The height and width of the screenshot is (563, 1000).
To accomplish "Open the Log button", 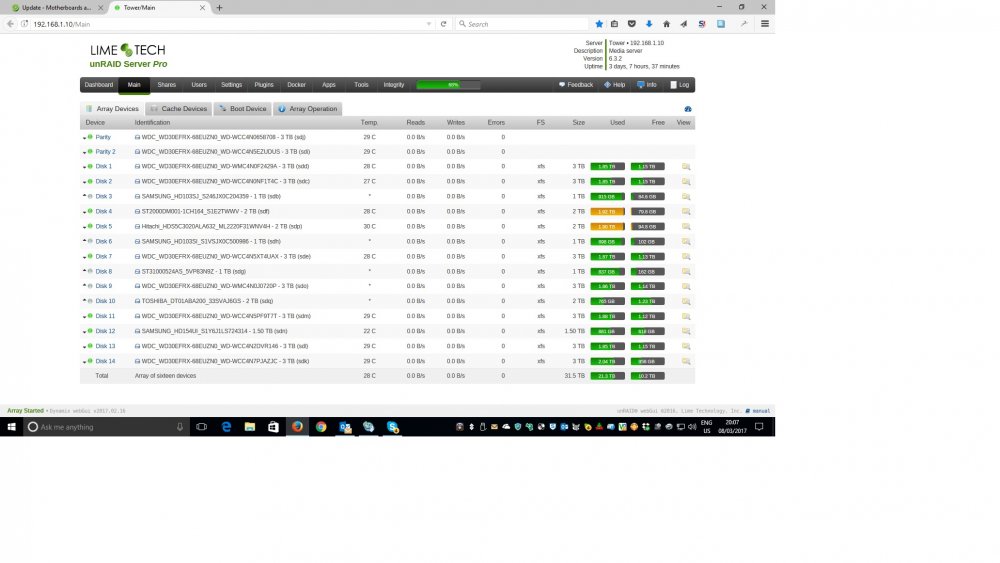I will [680, 85].
